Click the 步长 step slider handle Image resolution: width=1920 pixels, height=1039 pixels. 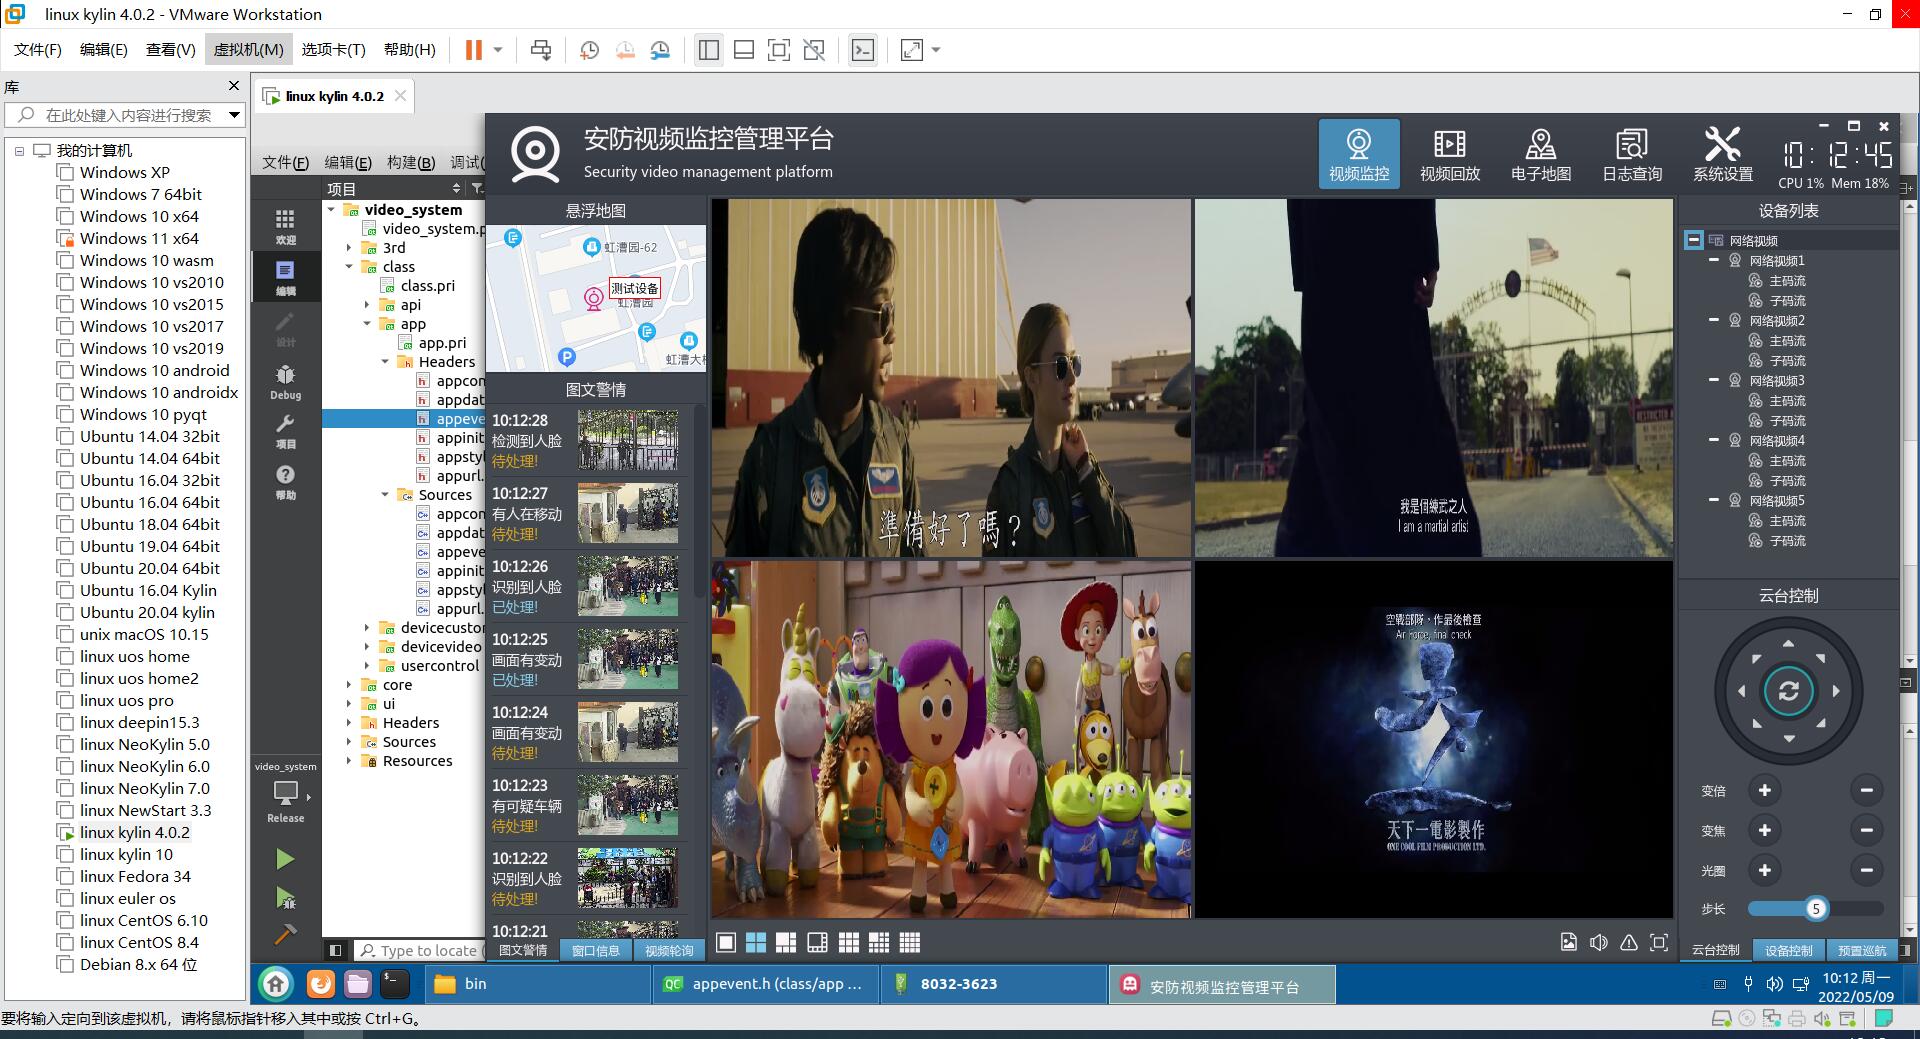(1815, 908)
